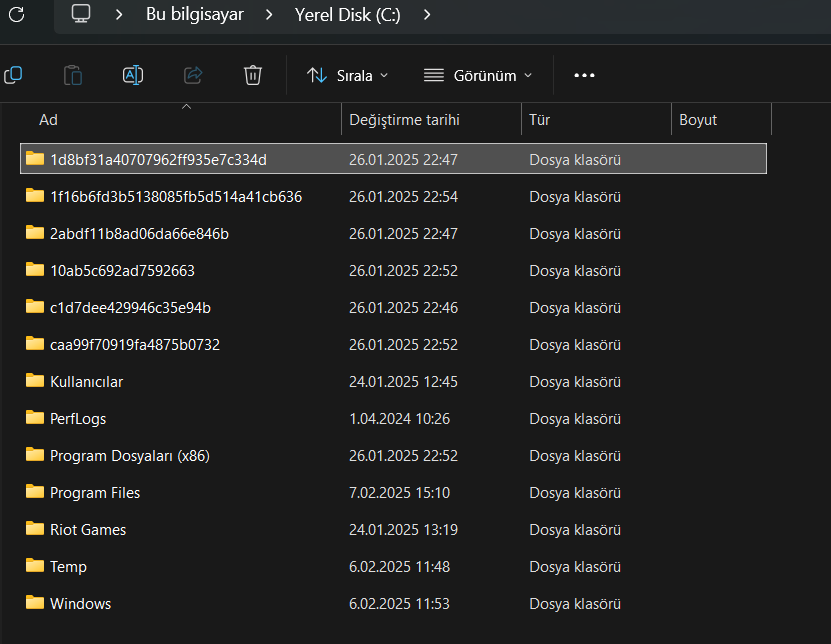Click the Program Dosyaları (x86) folder icon
Viewport: 831px width, 644px height.
[x=35, y=455]
